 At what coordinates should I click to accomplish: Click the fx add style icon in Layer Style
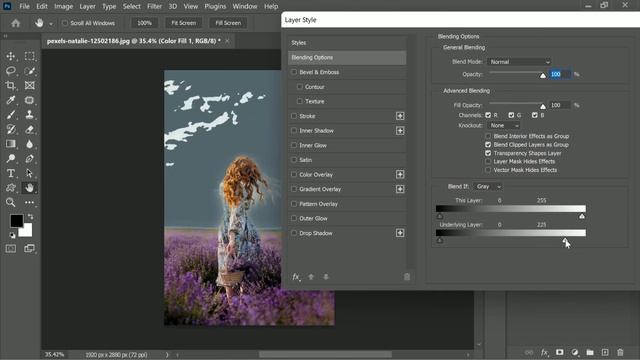296,277
